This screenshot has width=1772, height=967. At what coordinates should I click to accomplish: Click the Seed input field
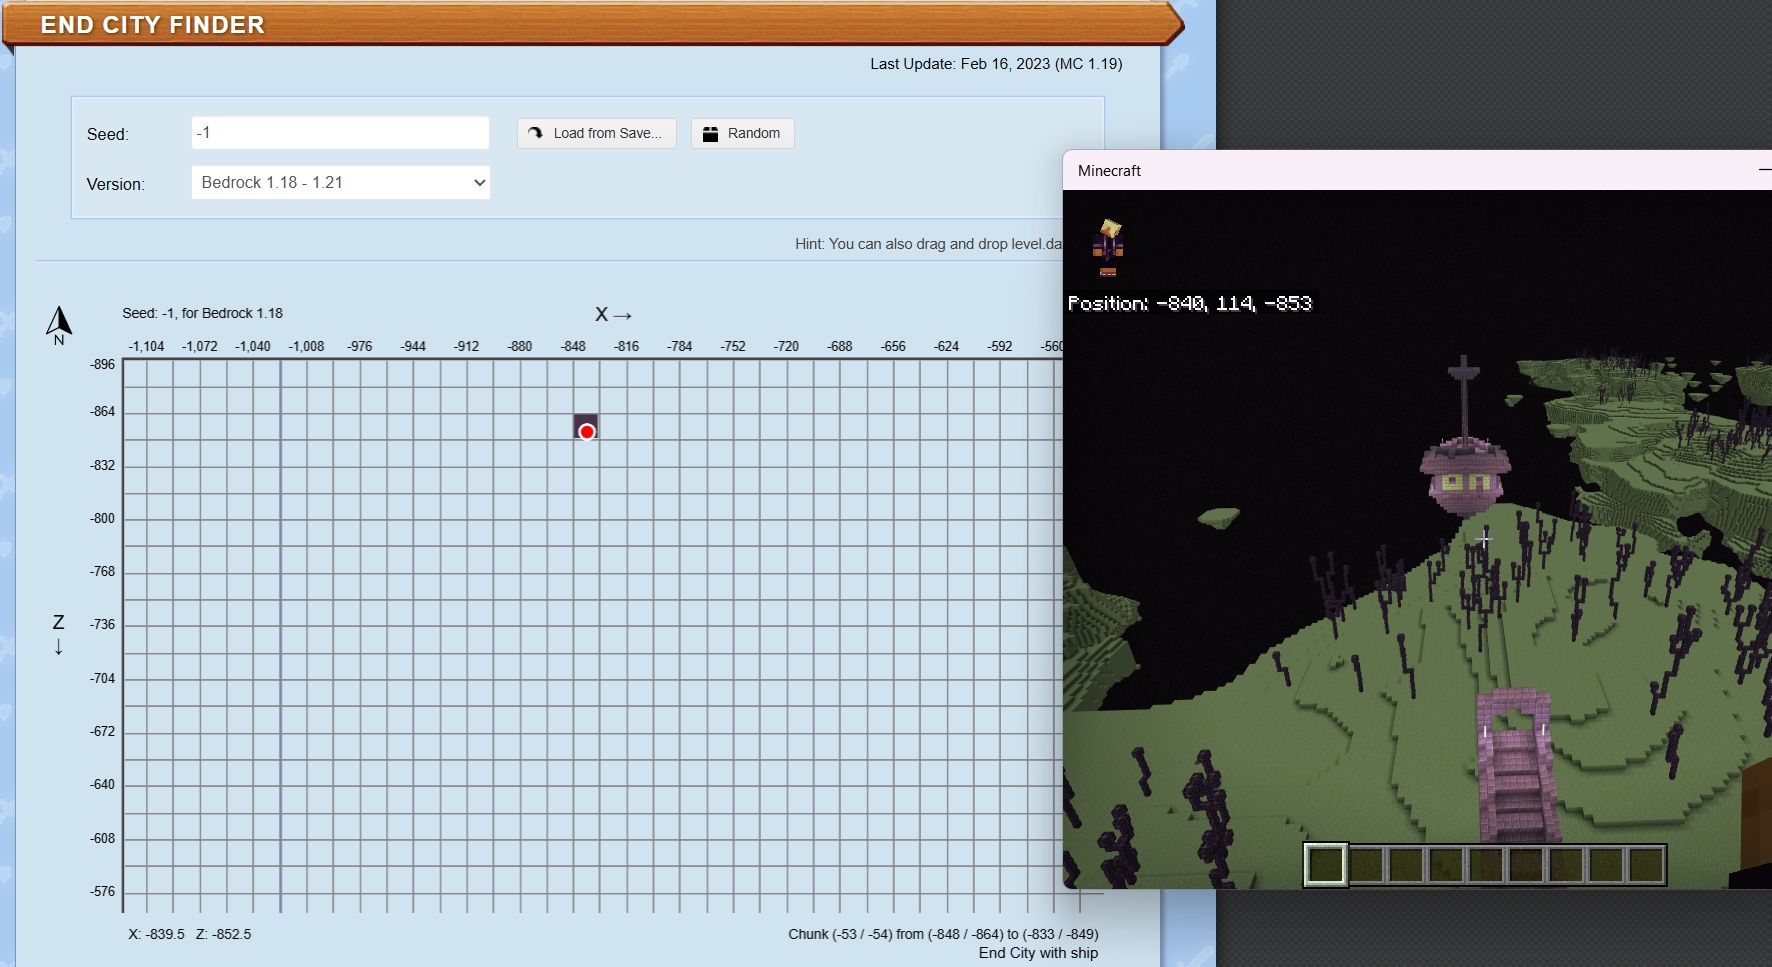point(340,133)
